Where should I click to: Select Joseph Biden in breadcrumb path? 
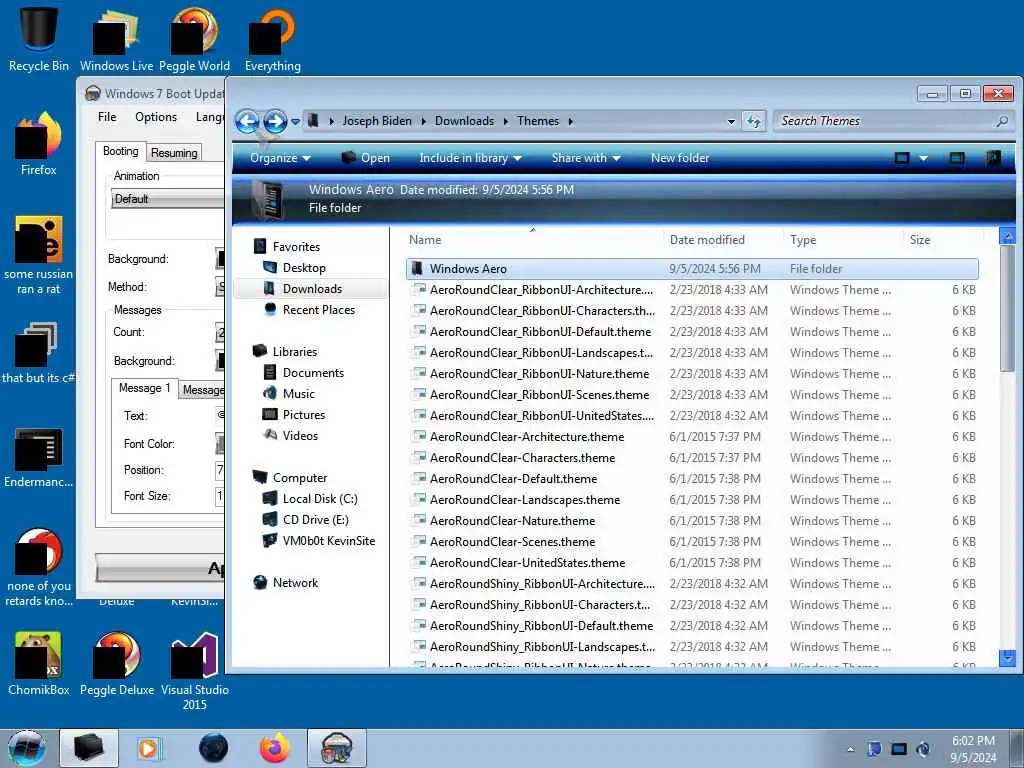(377, 121)
